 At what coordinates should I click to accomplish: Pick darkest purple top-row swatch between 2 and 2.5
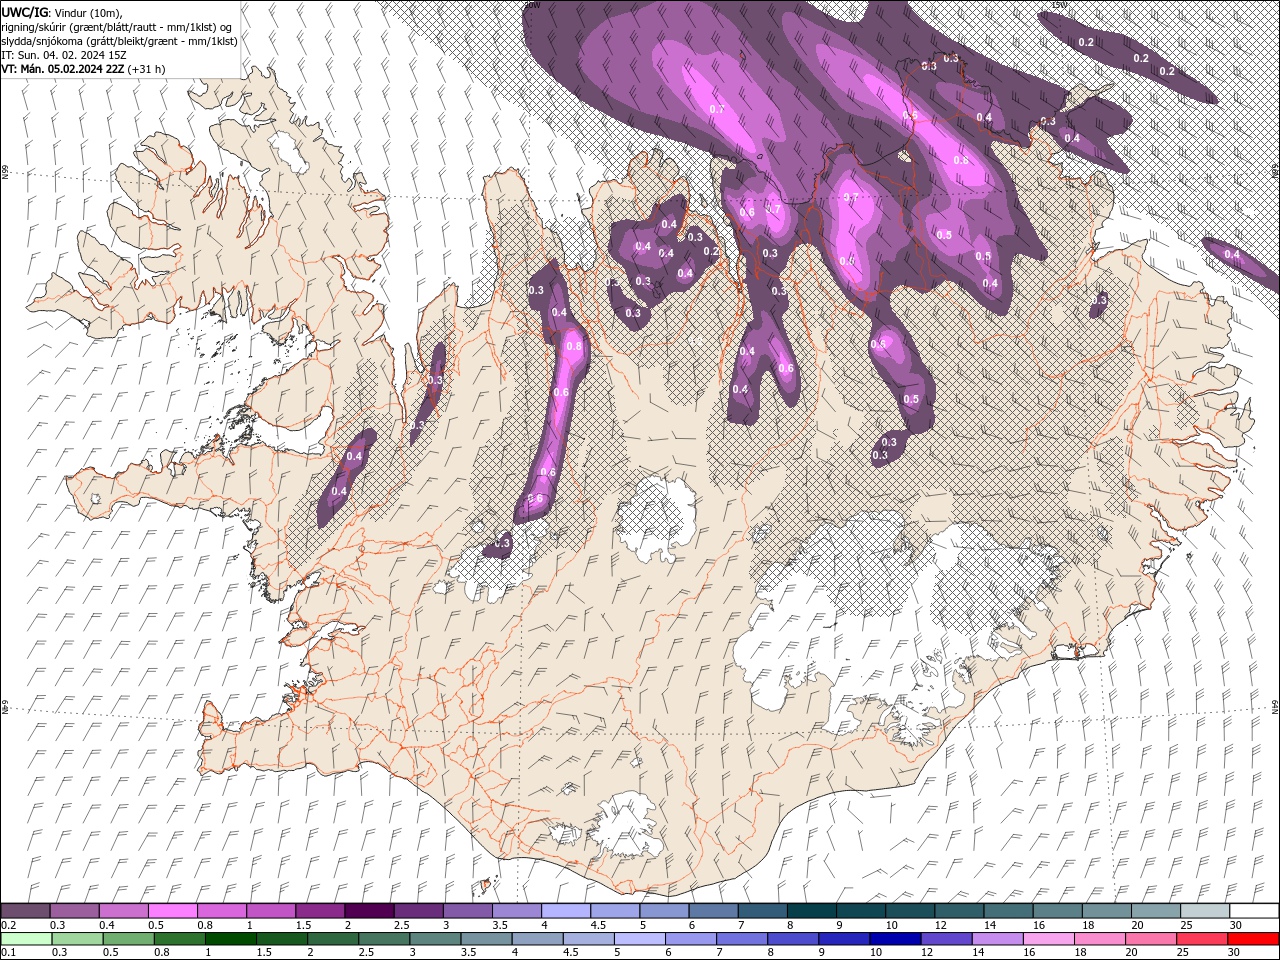click(x=369, y=911)
